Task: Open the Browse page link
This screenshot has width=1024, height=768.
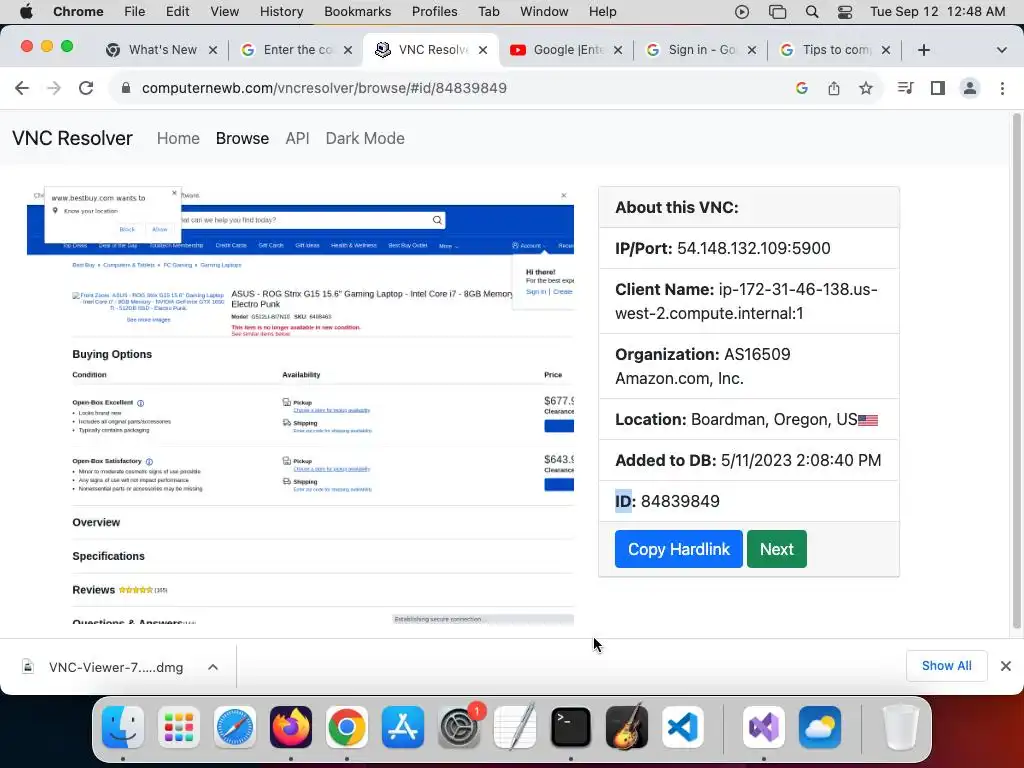Action: [x=242, y=138]
